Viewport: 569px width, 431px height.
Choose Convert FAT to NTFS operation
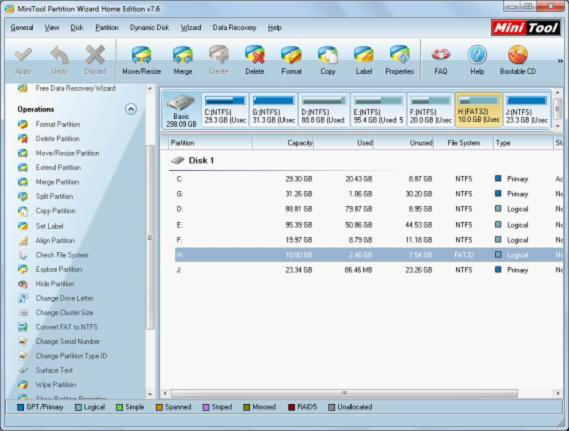pyautogui.click(x=66, y=327)
